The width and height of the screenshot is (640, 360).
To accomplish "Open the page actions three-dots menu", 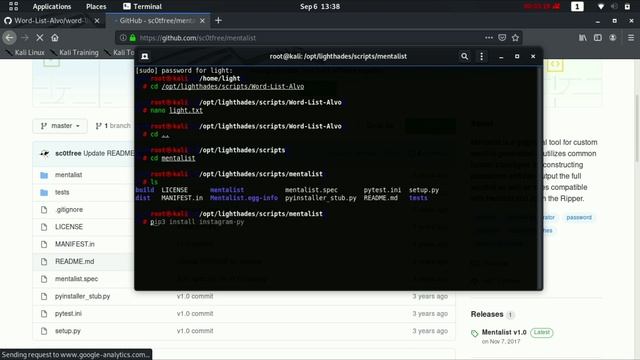I will click(489, 38).
